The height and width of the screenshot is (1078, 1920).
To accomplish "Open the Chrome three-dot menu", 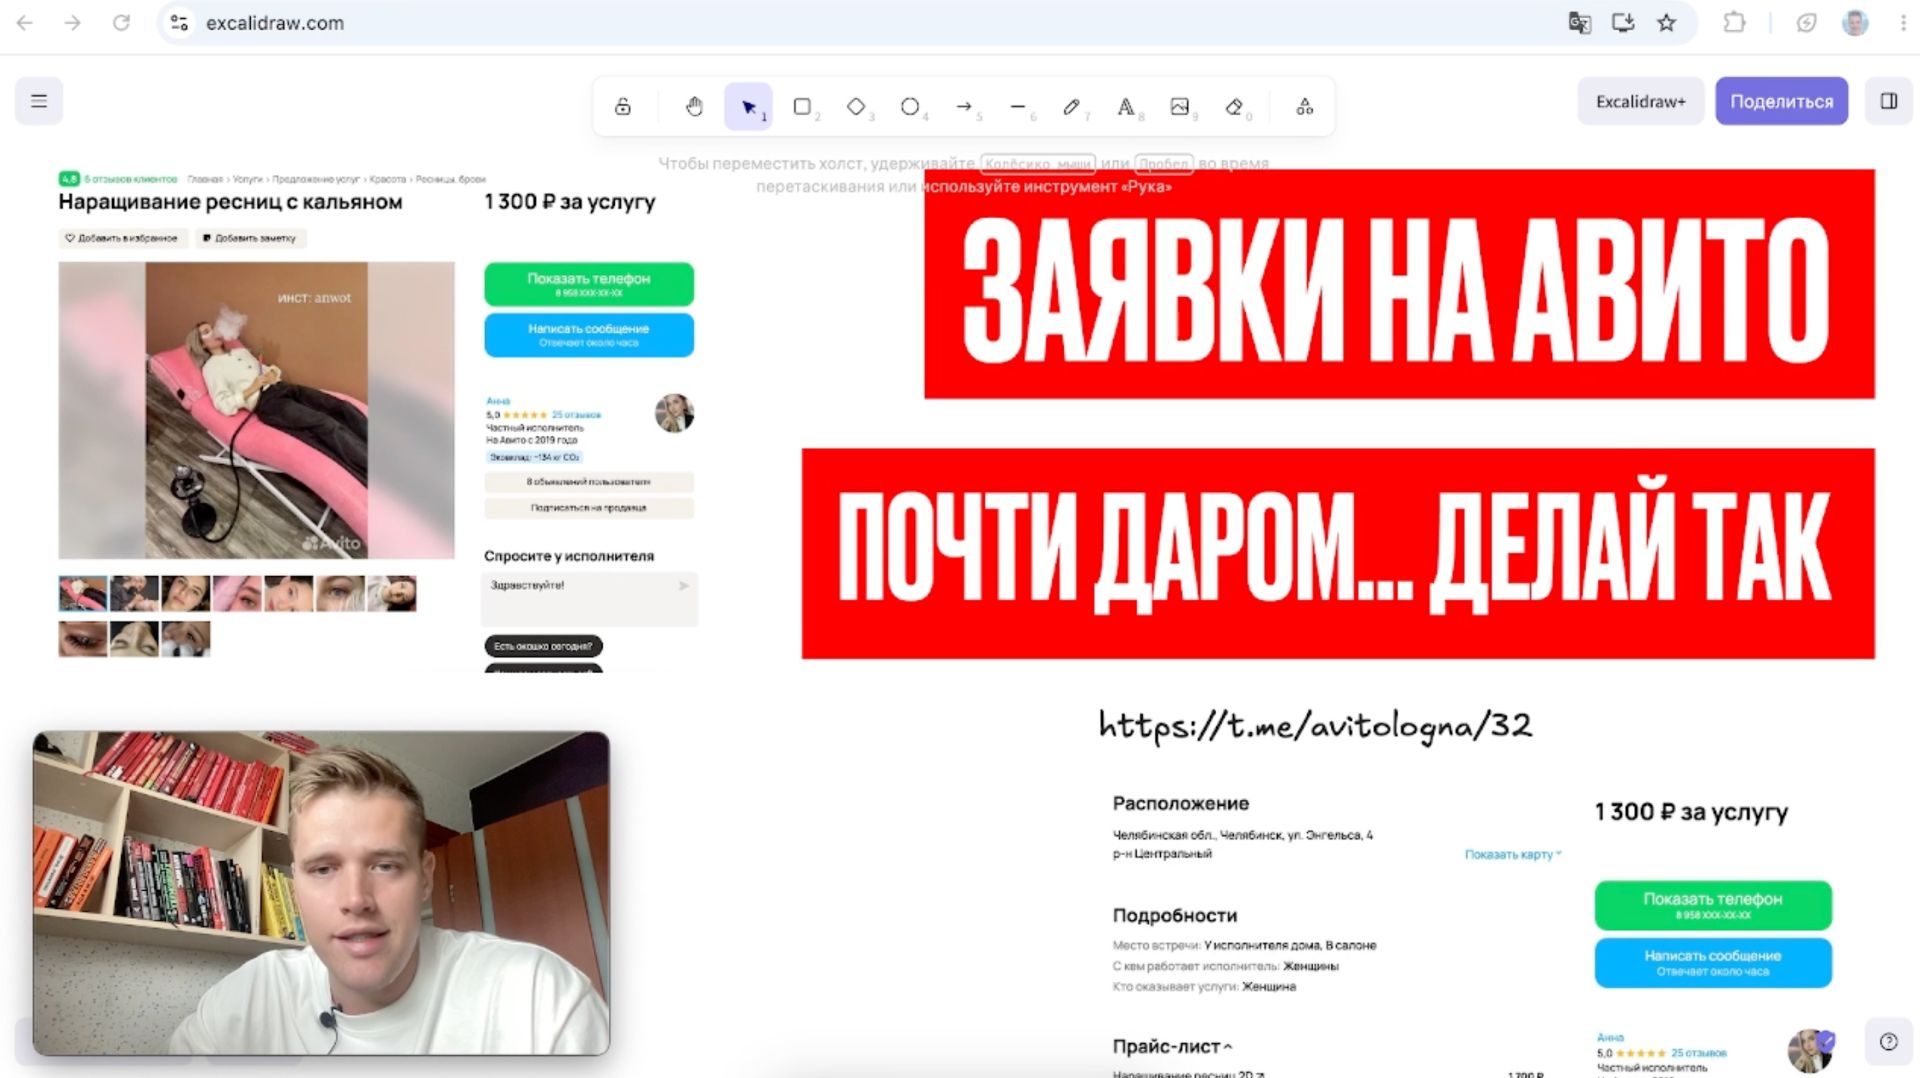I will (x=1903, y=22).
